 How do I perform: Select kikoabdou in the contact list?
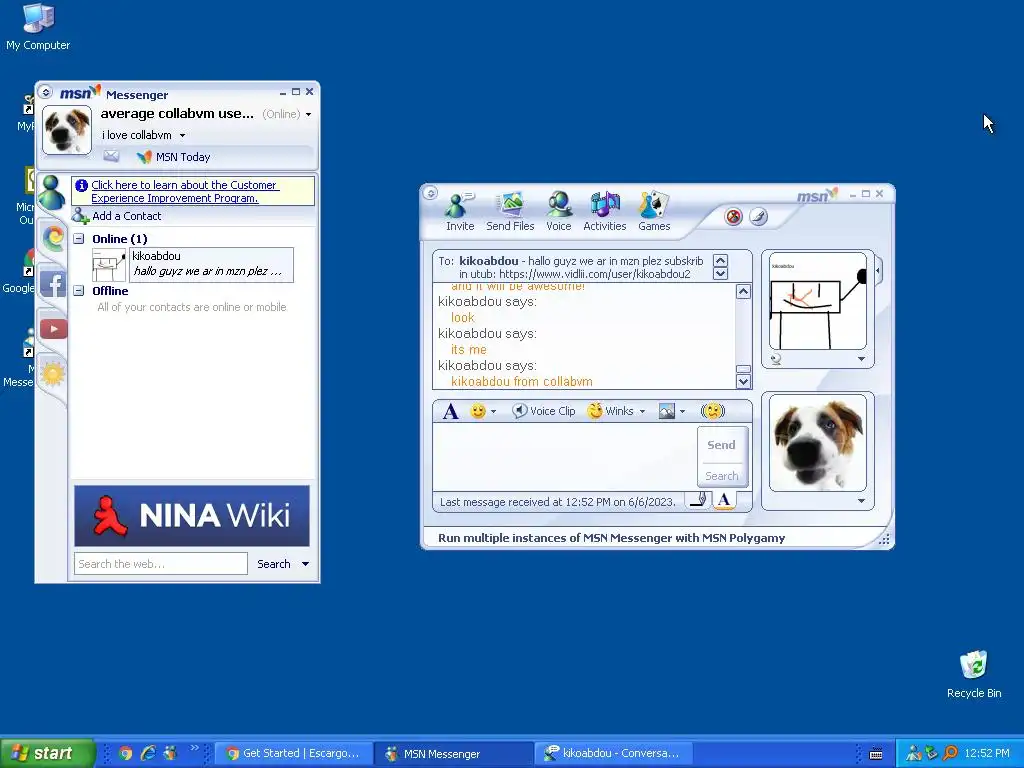point(212,264)
